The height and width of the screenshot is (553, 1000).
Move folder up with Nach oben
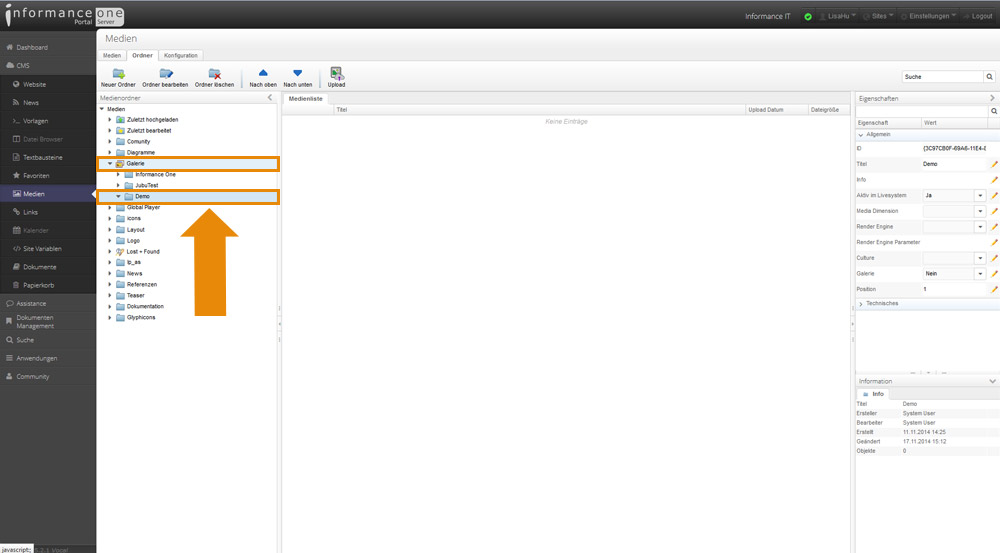click(263, 73)
